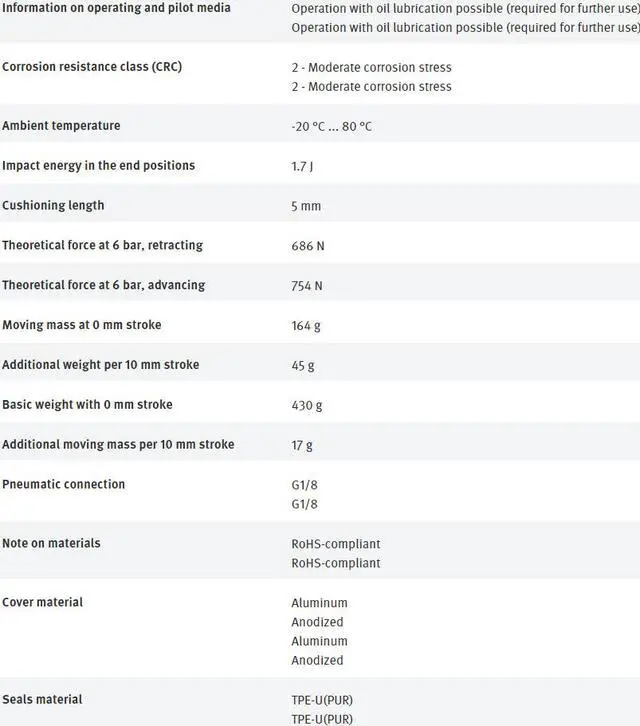
Task: Click 'Additional moving mass per 10 mm stroke'
Action: click(118, 444)
